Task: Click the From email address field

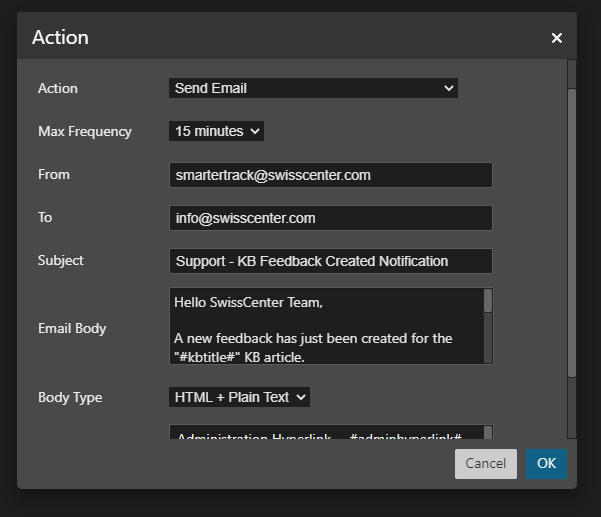Action: 330,175
